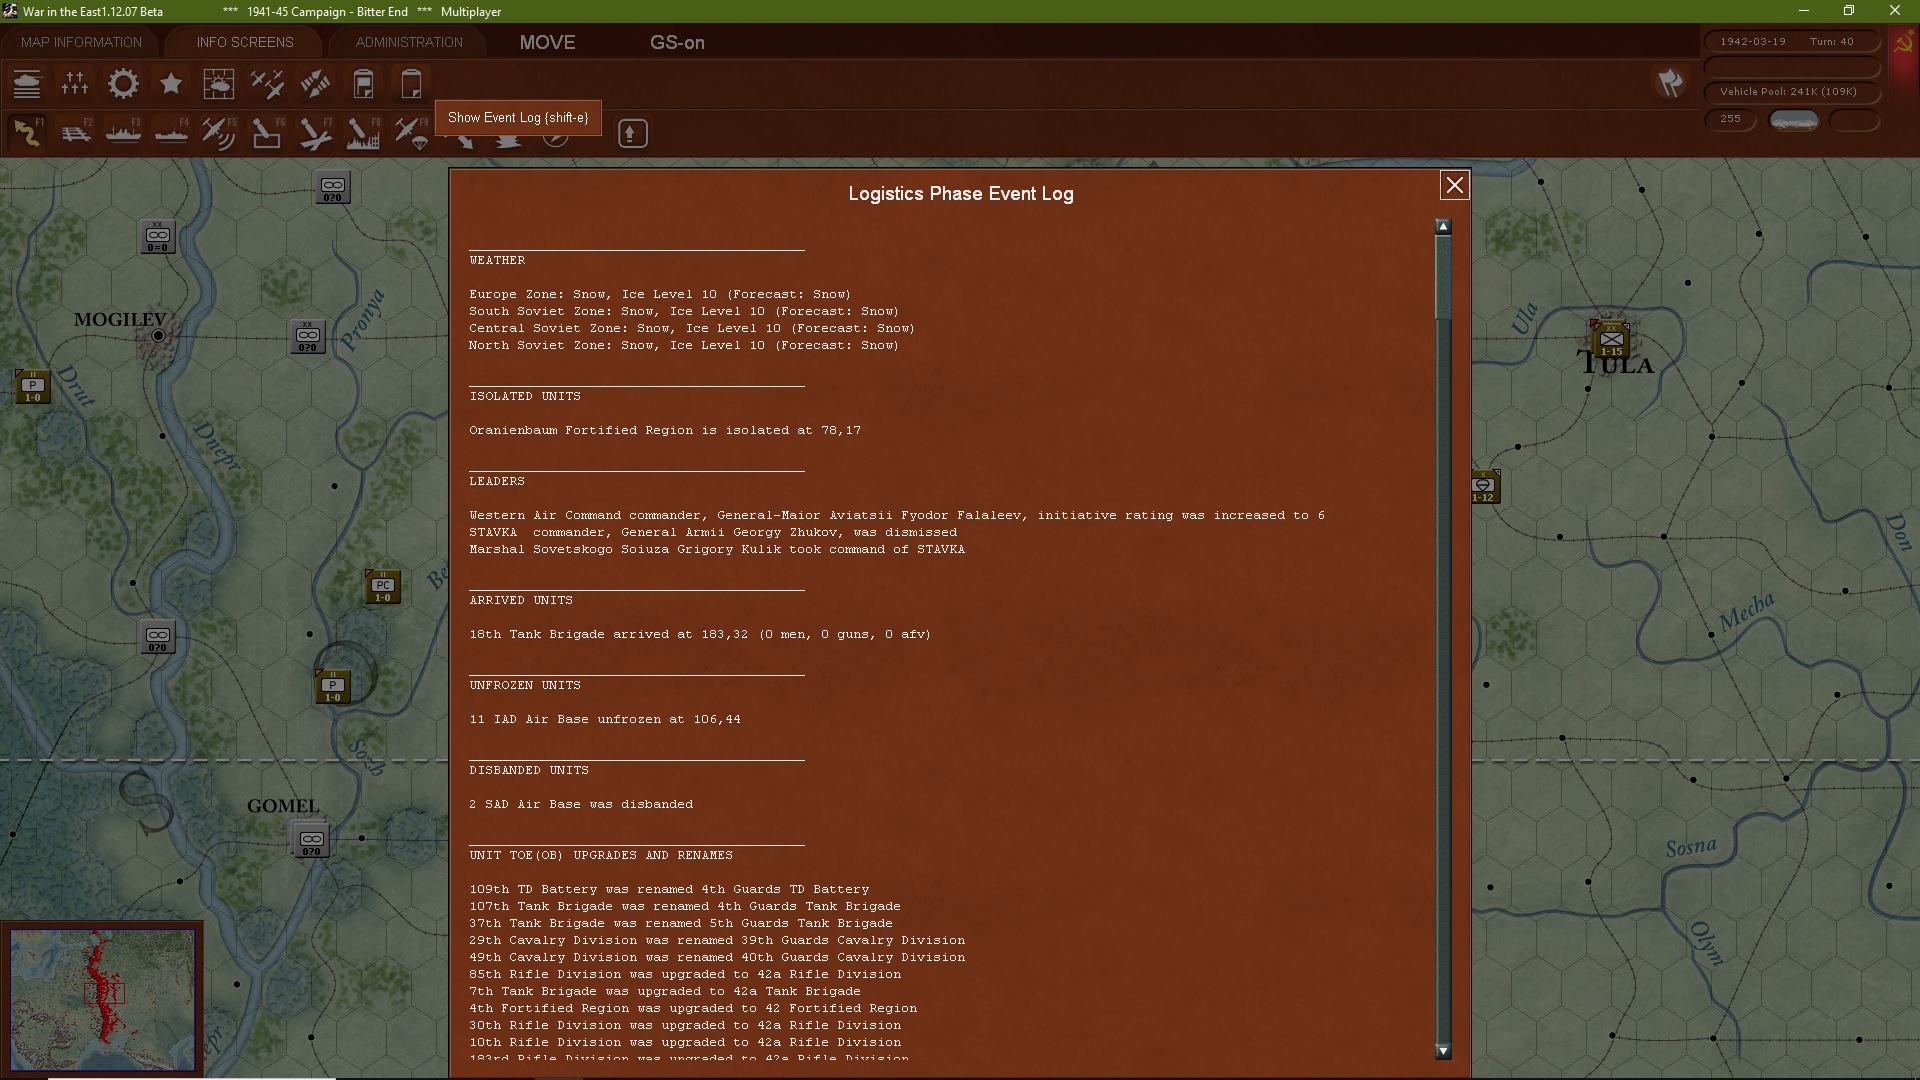Viewport: 1920px width, 1080px height.
Task: Open the weather map icon
Action: coord(219,84)
